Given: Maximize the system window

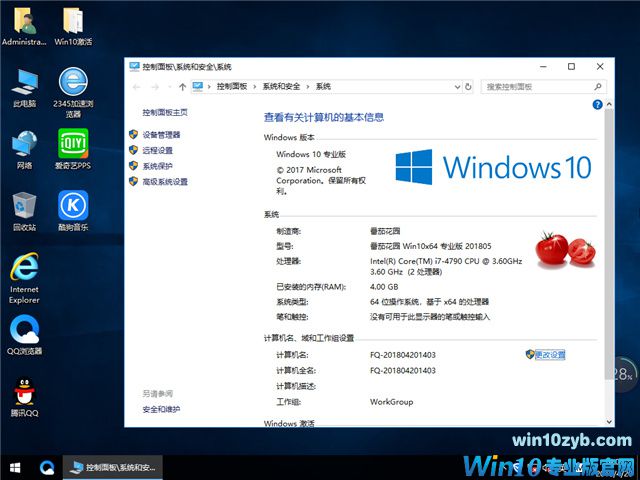Looking at the screenshot, I should pyautogui.click(x=571, y=67).
